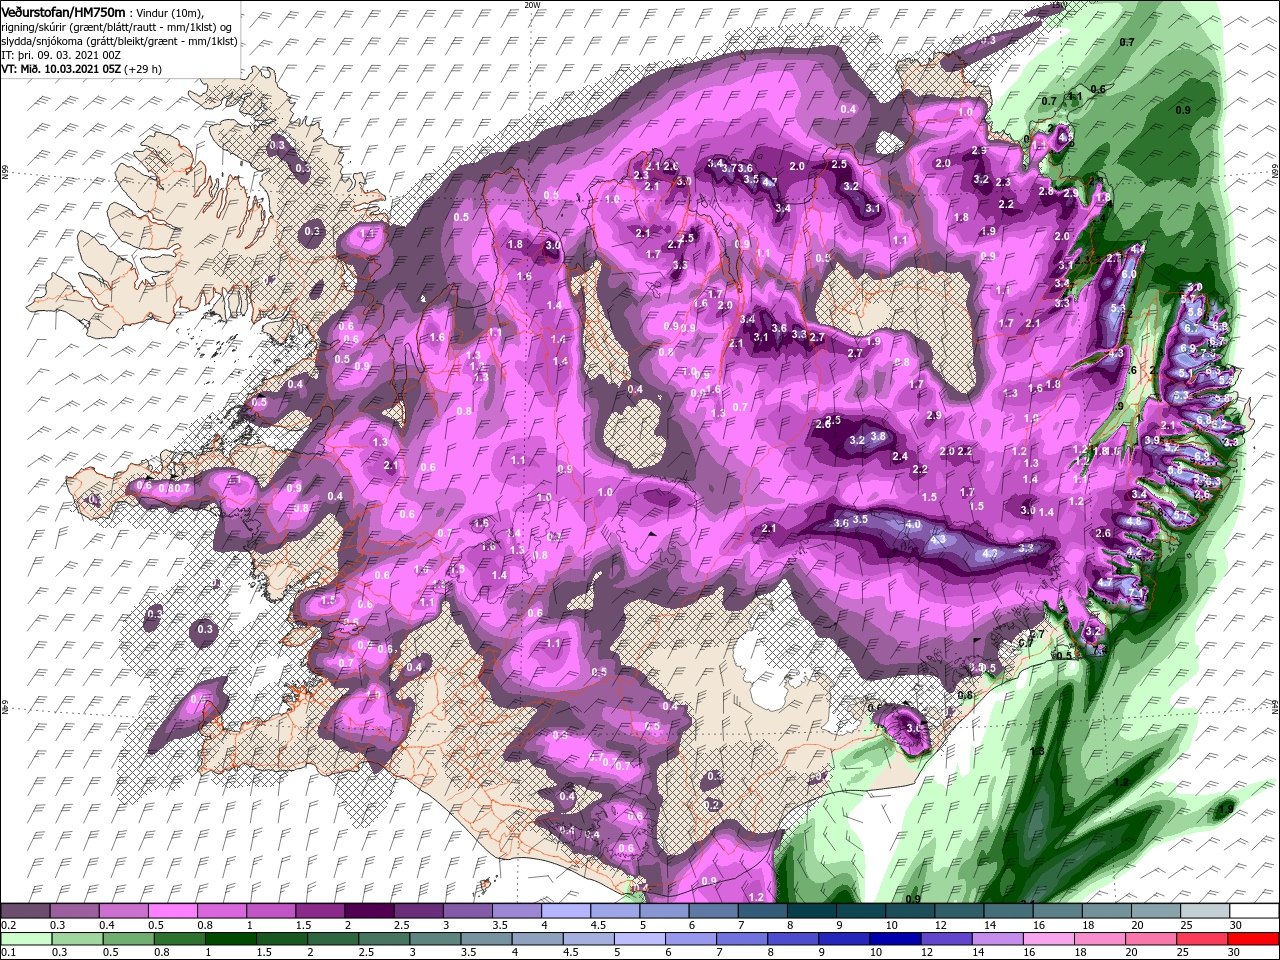Click the 'Vindur (10m)' header text

(x=170, y=14)
